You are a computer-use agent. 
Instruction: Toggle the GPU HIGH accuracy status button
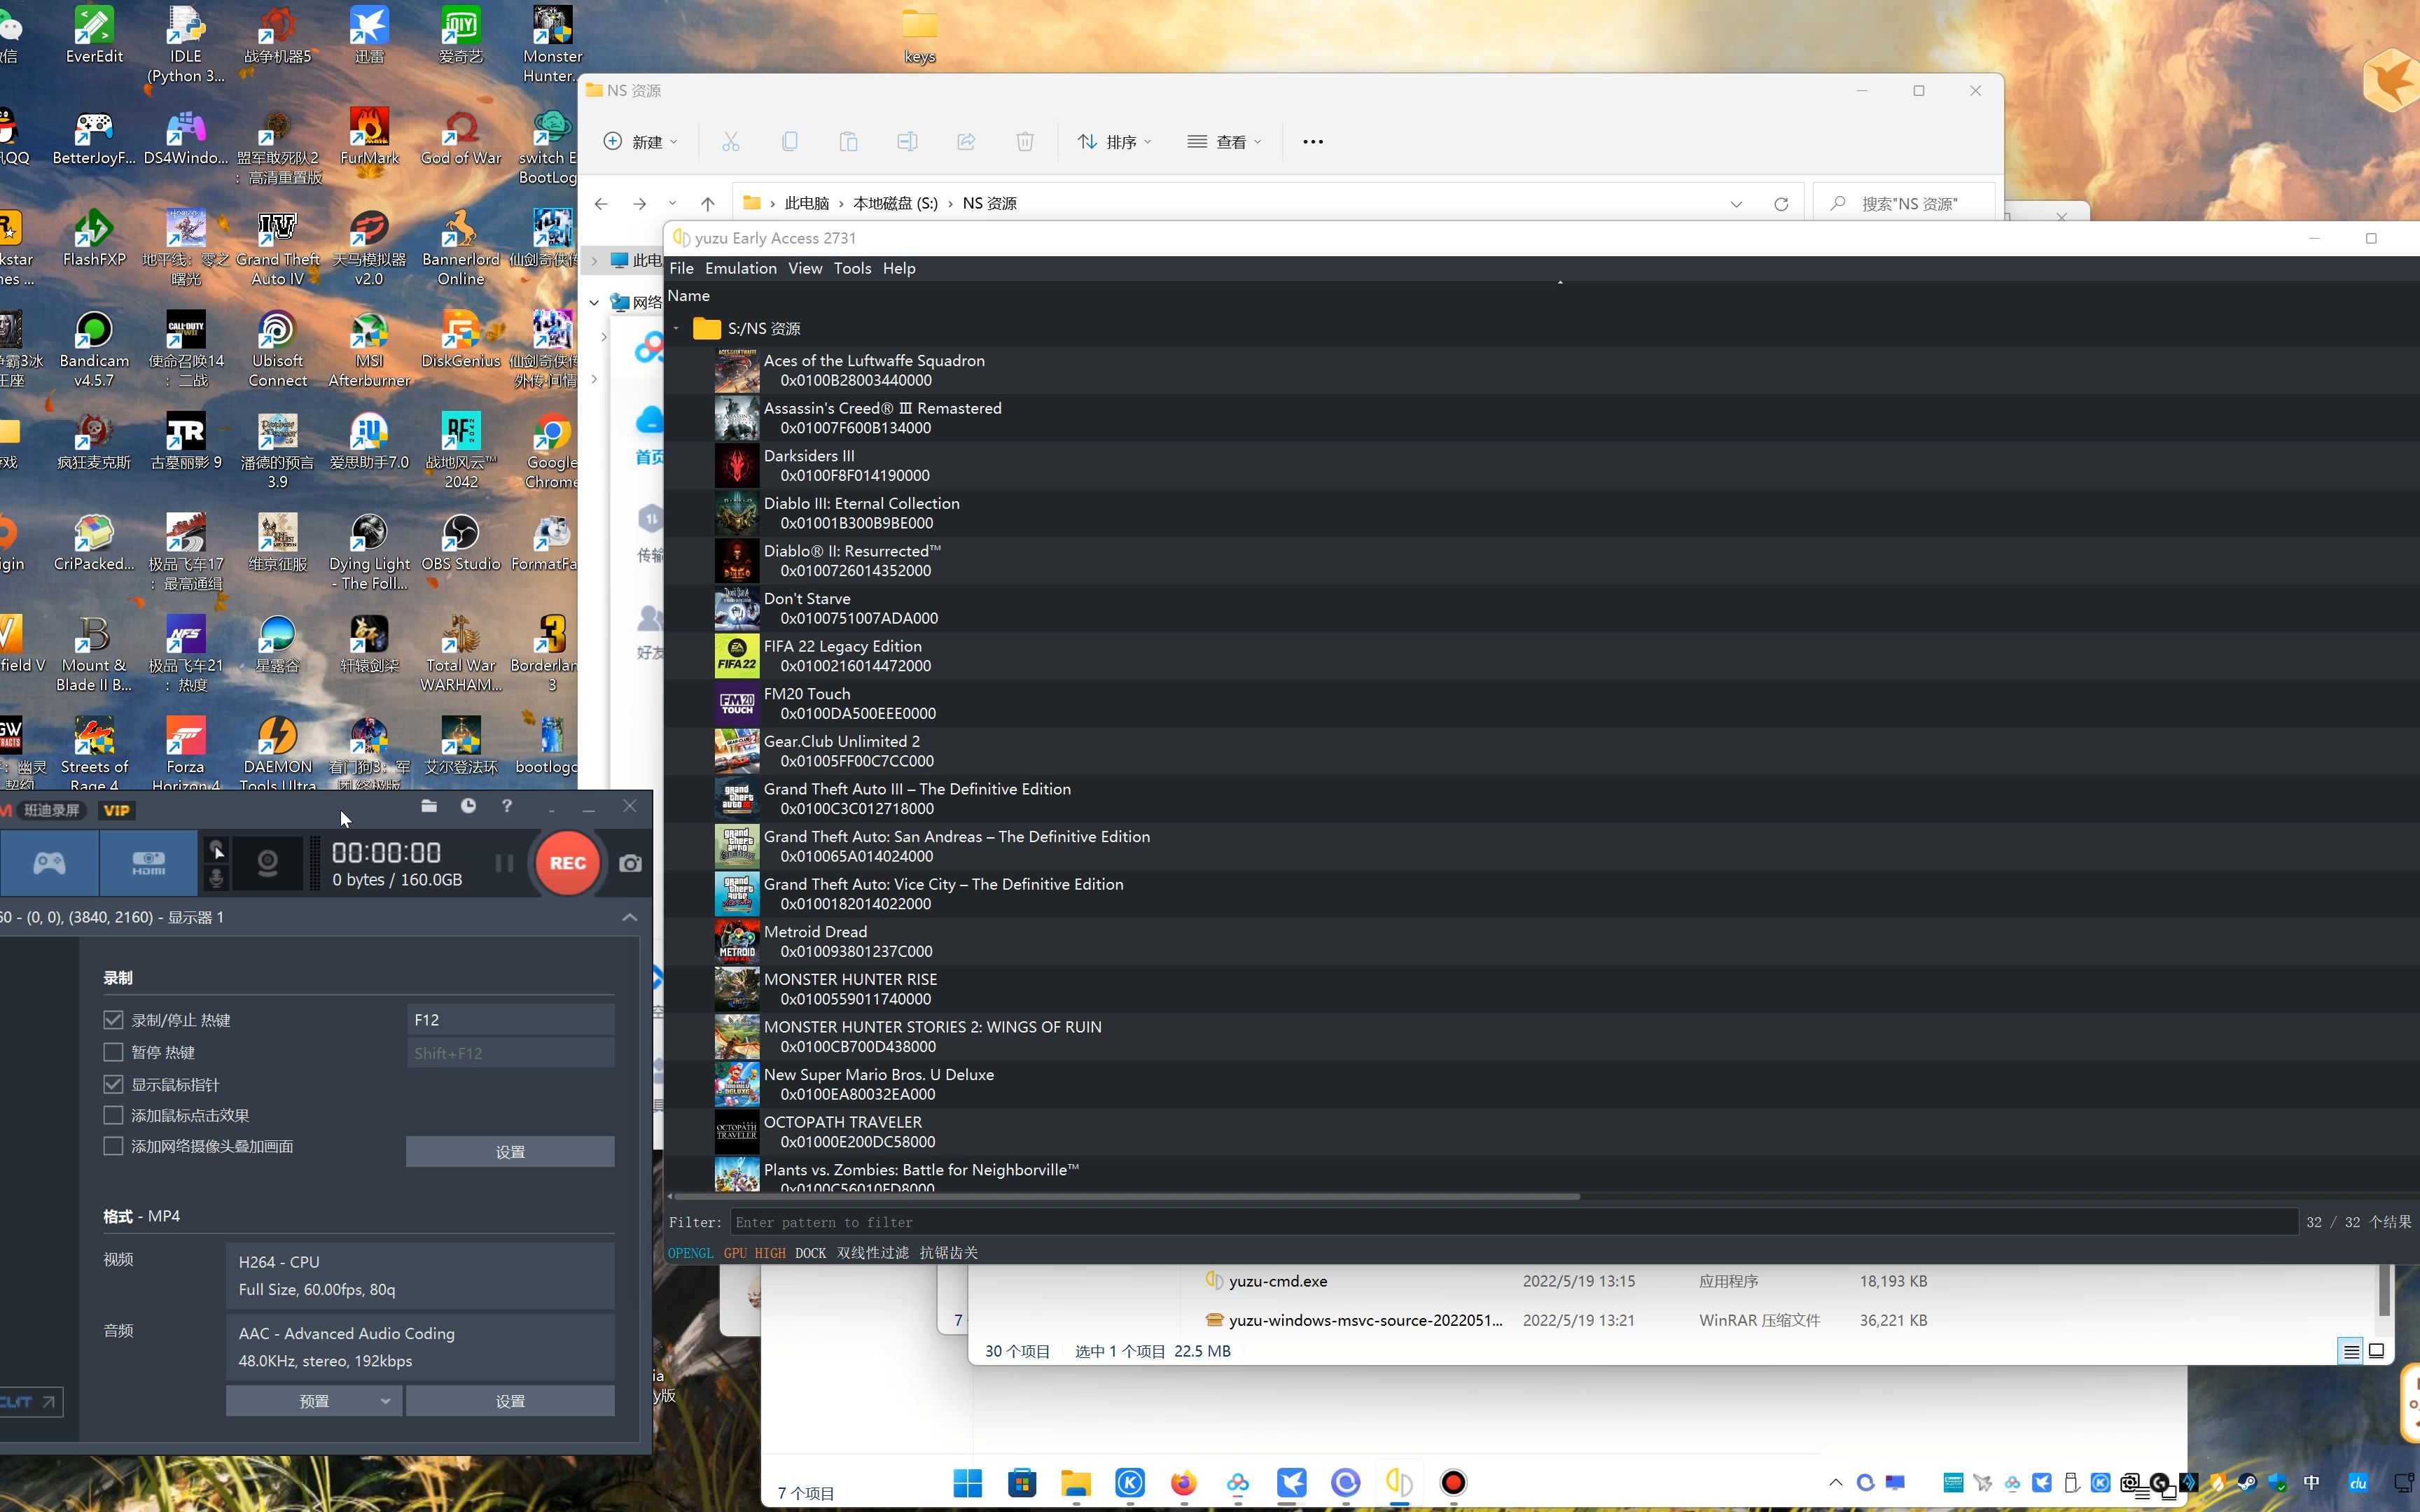coord(754,1253)
